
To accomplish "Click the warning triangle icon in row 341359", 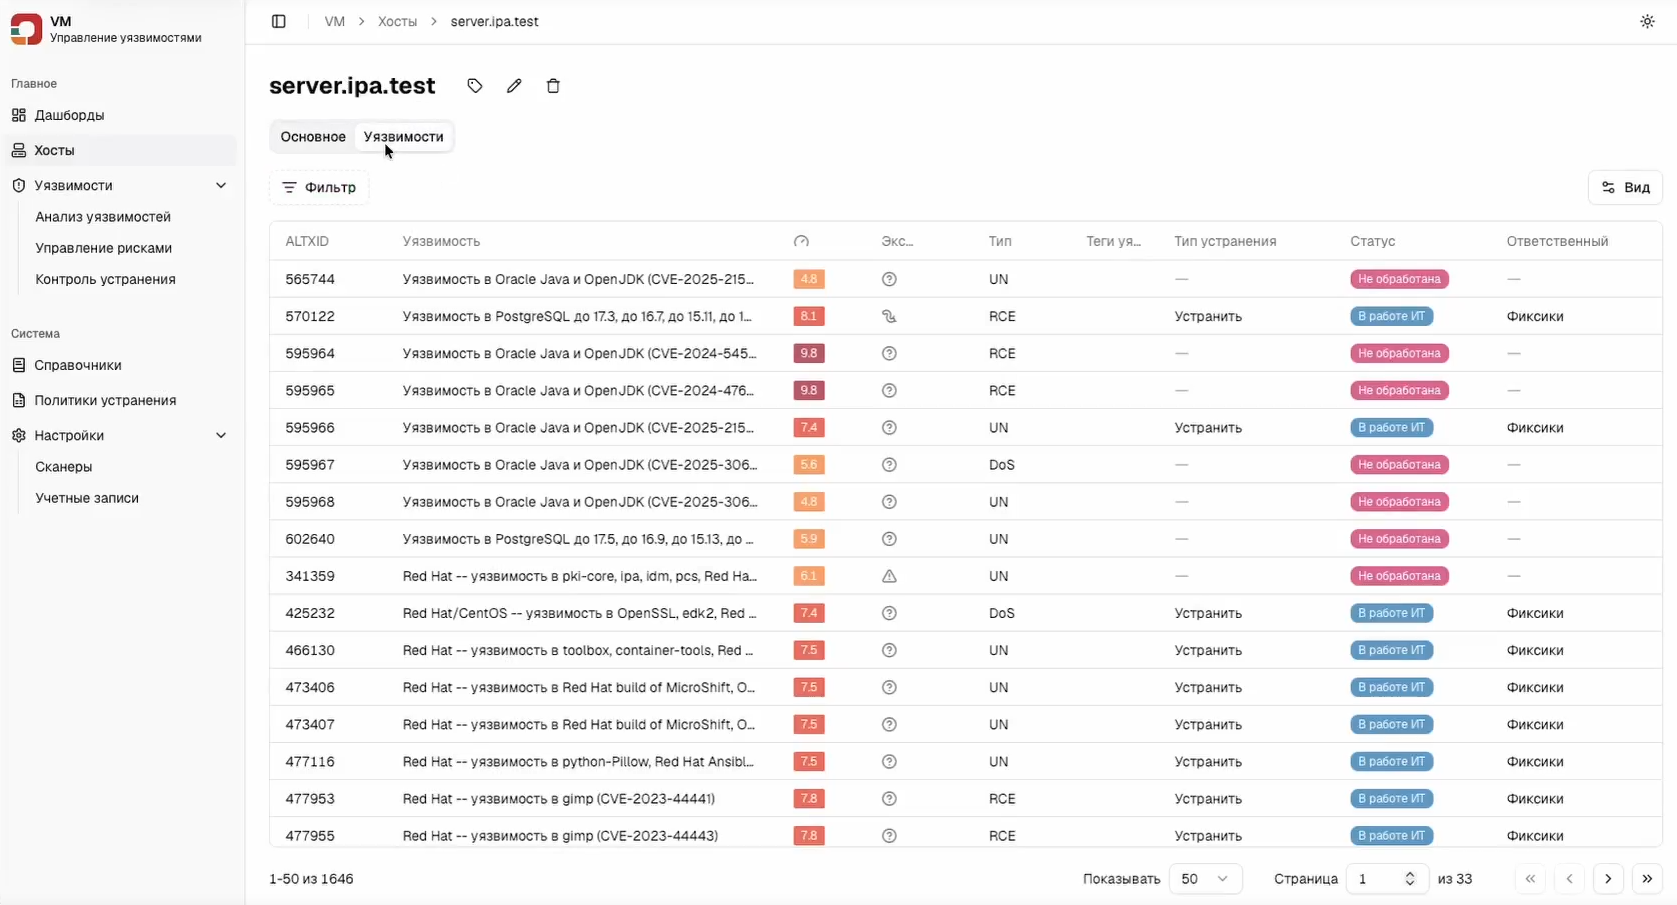I will [889, 576].
